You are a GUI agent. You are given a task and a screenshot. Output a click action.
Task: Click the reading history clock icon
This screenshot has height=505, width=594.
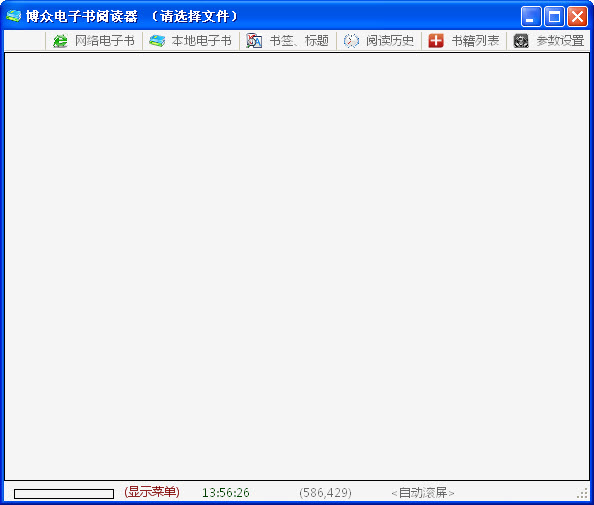click(351, 41)
